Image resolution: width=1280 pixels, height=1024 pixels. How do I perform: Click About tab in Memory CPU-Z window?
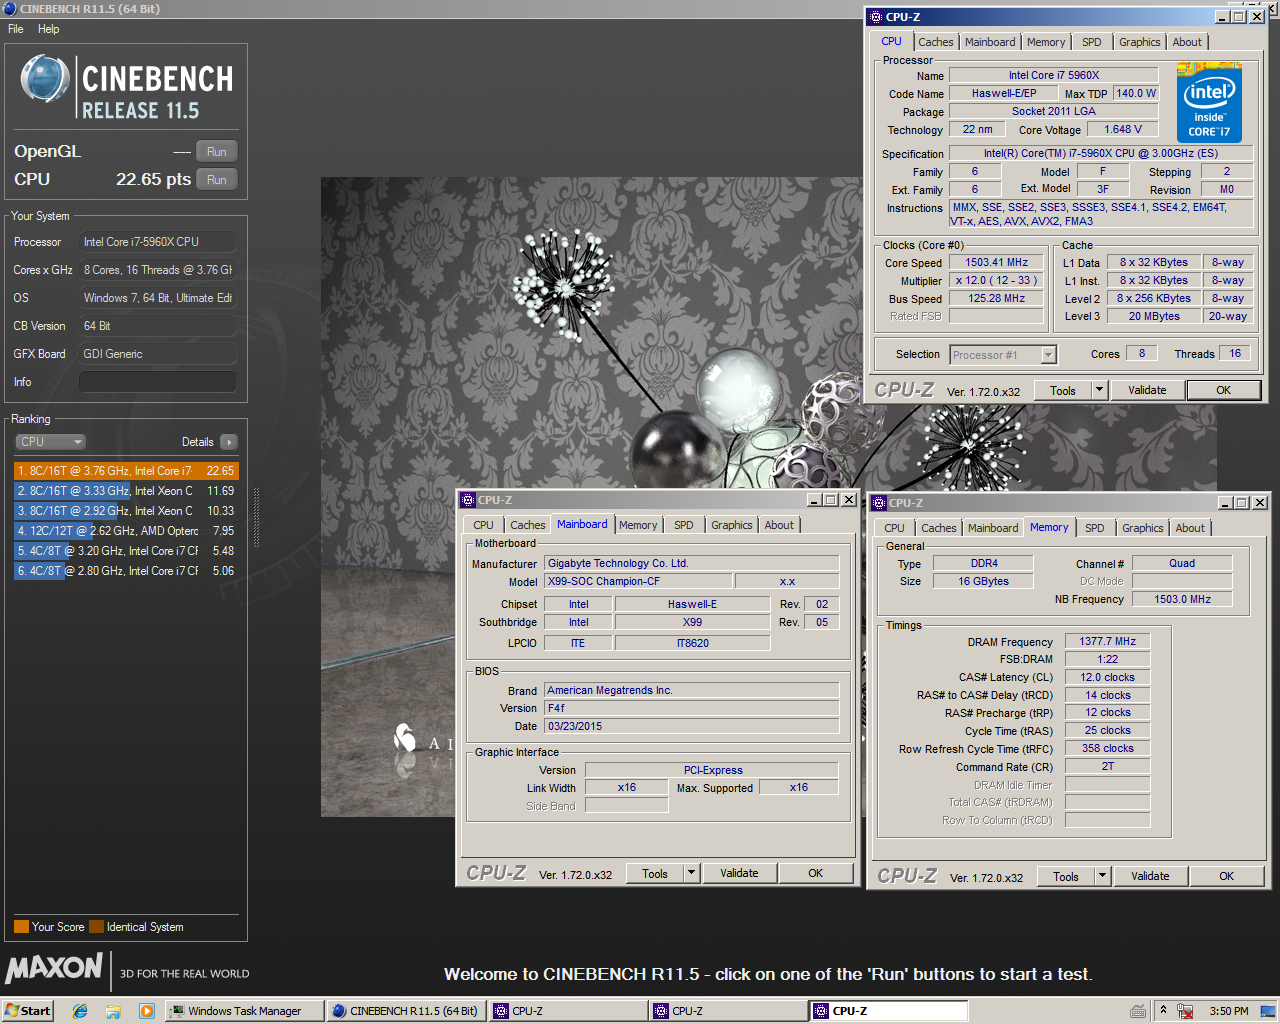point(1190,528)
